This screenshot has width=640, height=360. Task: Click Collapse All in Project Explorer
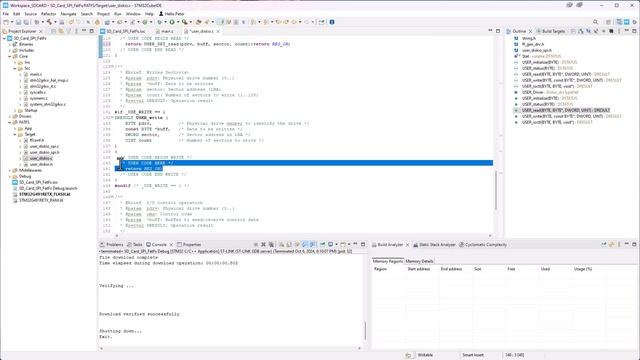click(53, 31)
